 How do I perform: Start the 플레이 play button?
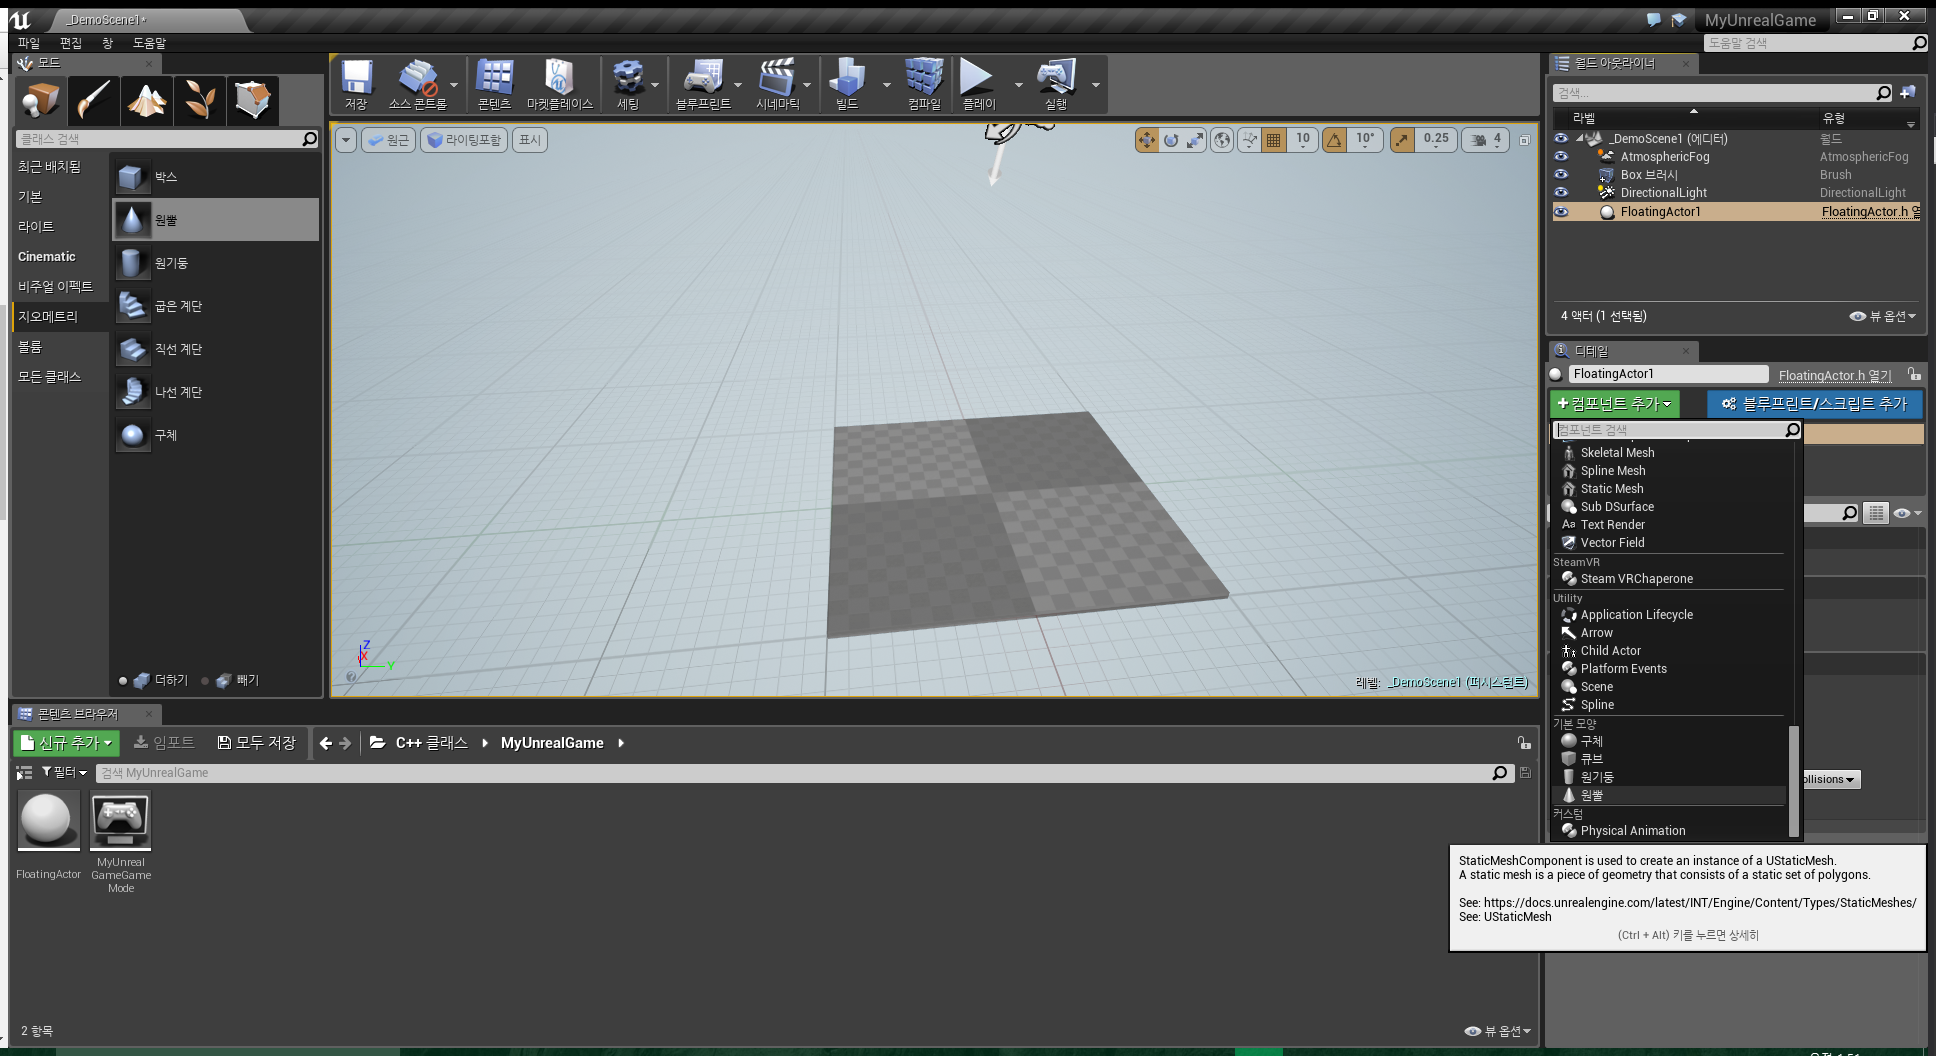click(x=978, y=84)
